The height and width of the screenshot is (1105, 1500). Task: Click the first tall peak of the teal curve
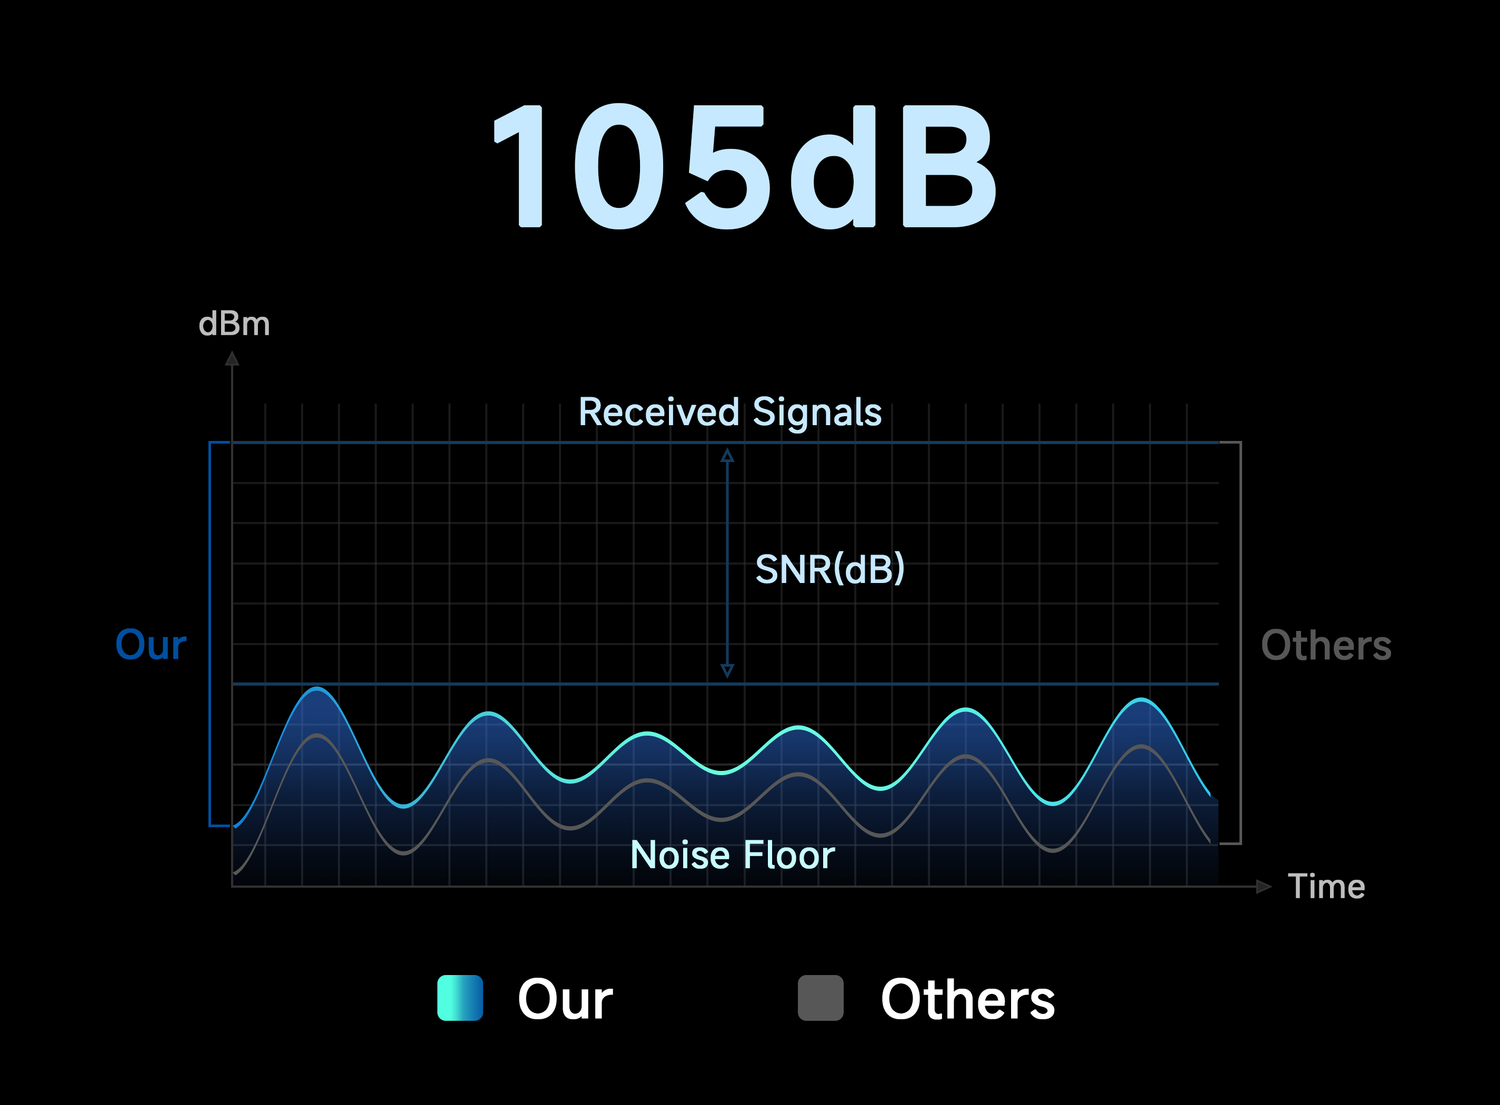pos(317,689)
